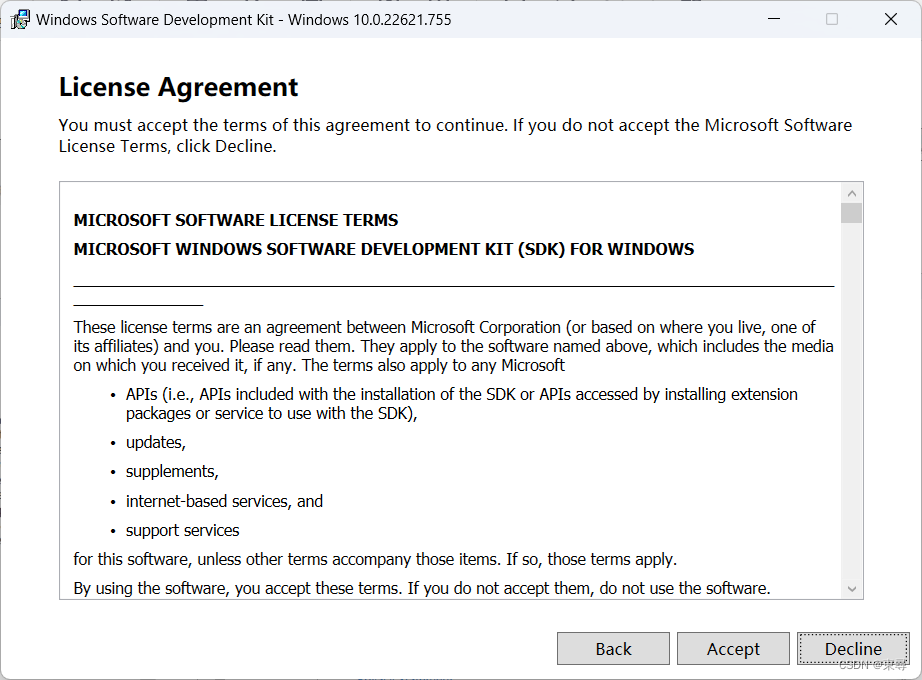
Task: Click the SDK installer icon in the title bar
Action: [20, 19]
